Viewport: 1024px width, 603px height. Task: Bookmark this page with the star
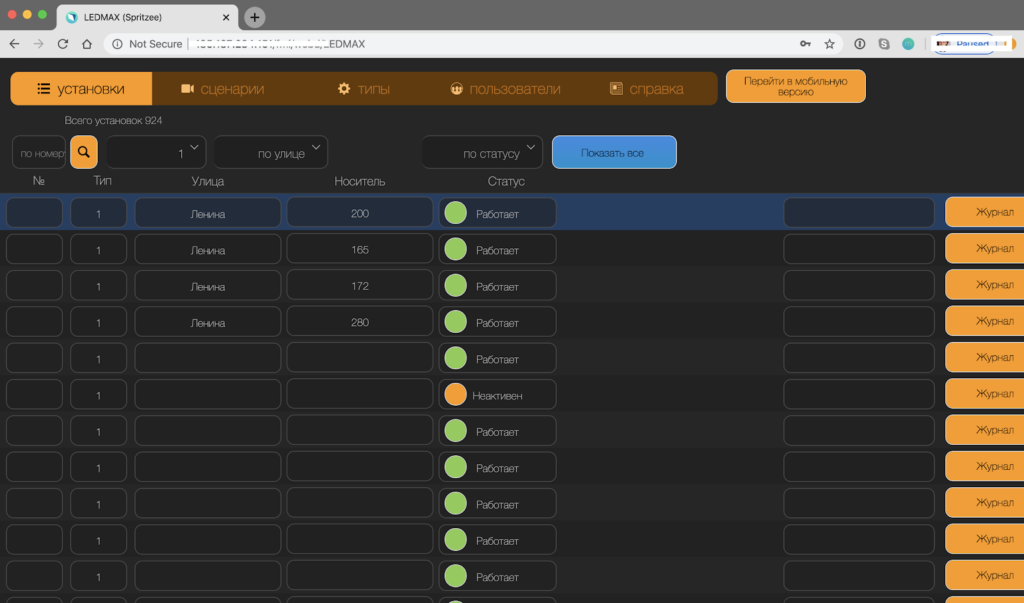pos(829,44)
